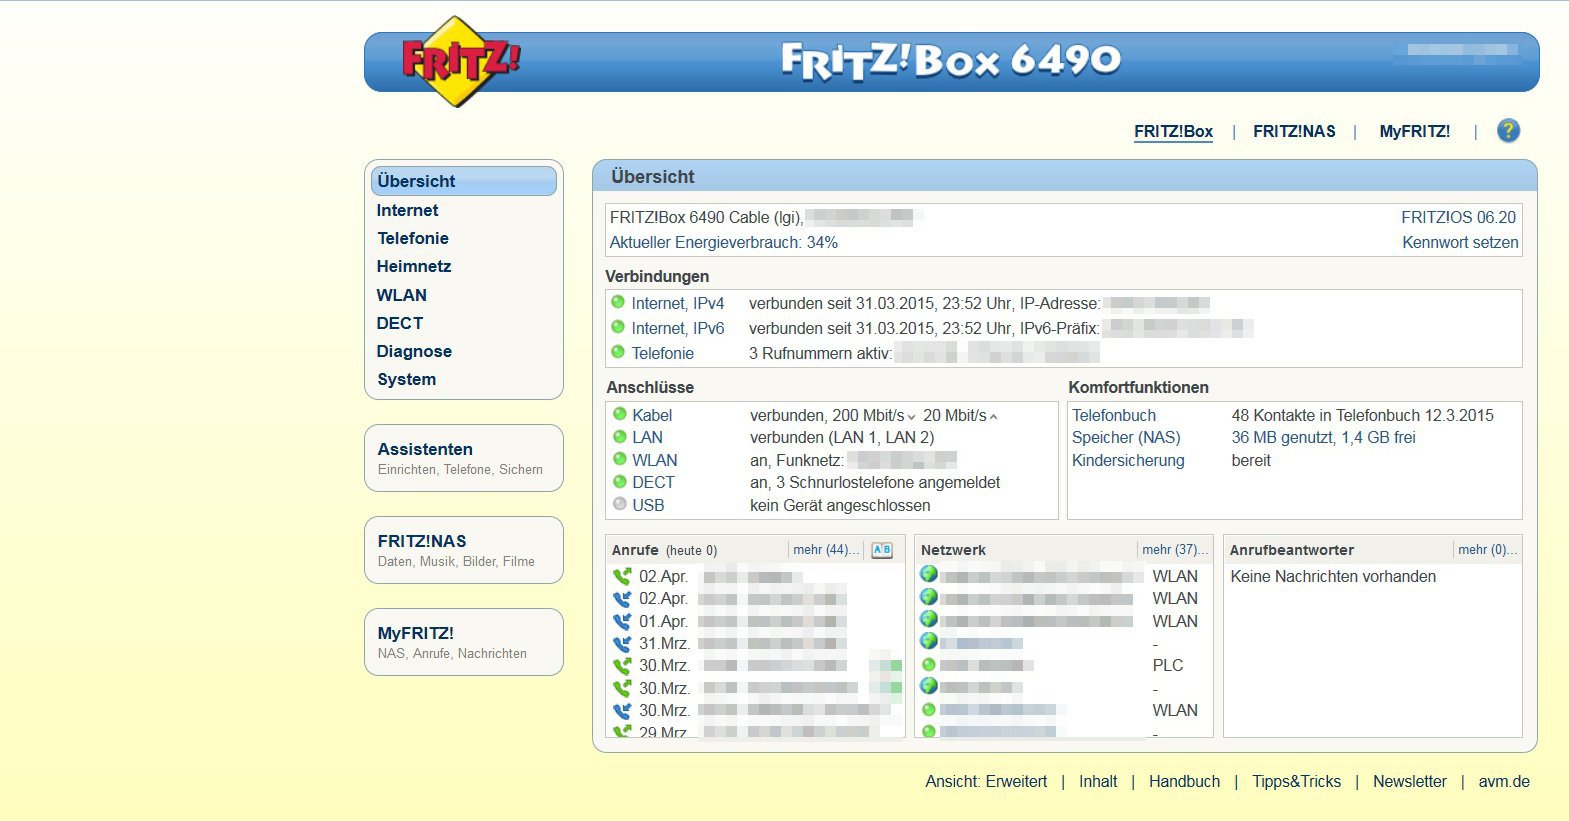Open the Speicher (NAS) link

tap(1126, 437)
